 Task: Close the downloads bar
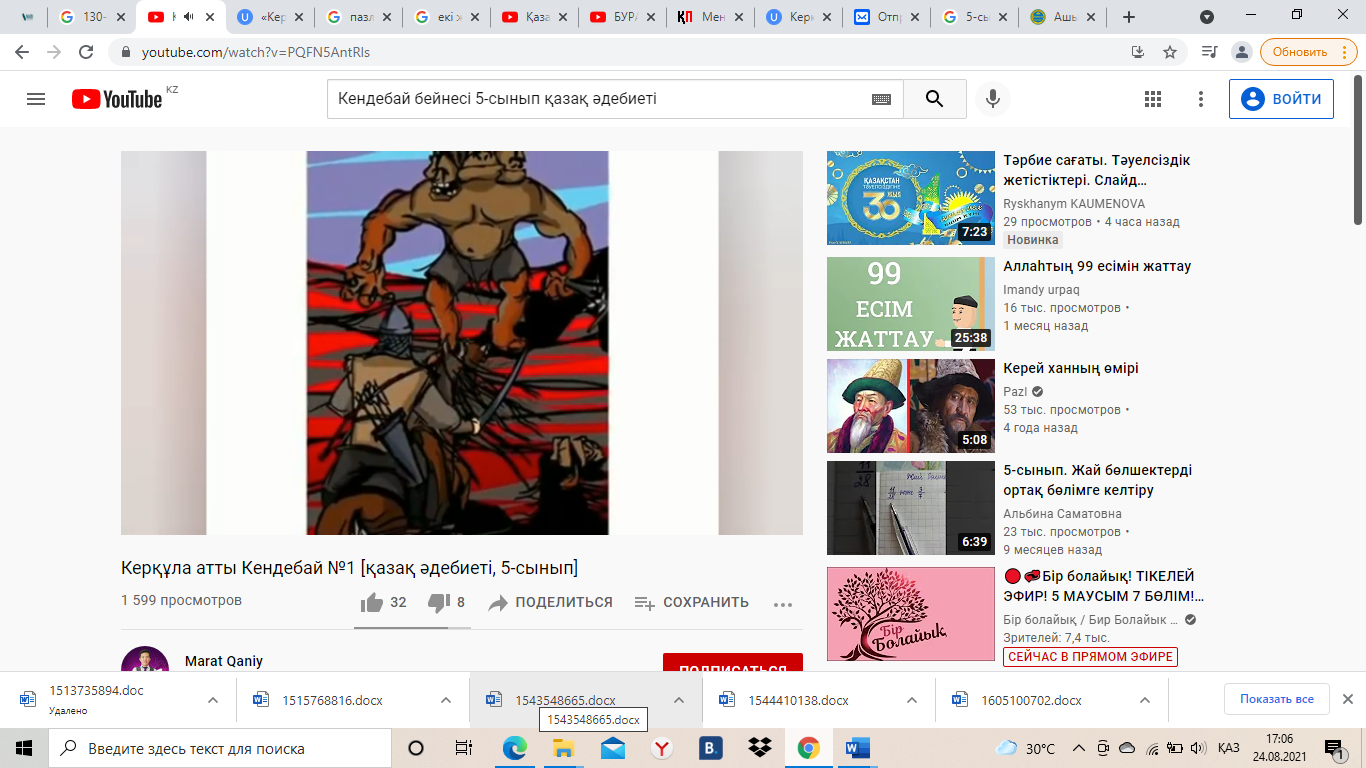1347,699
